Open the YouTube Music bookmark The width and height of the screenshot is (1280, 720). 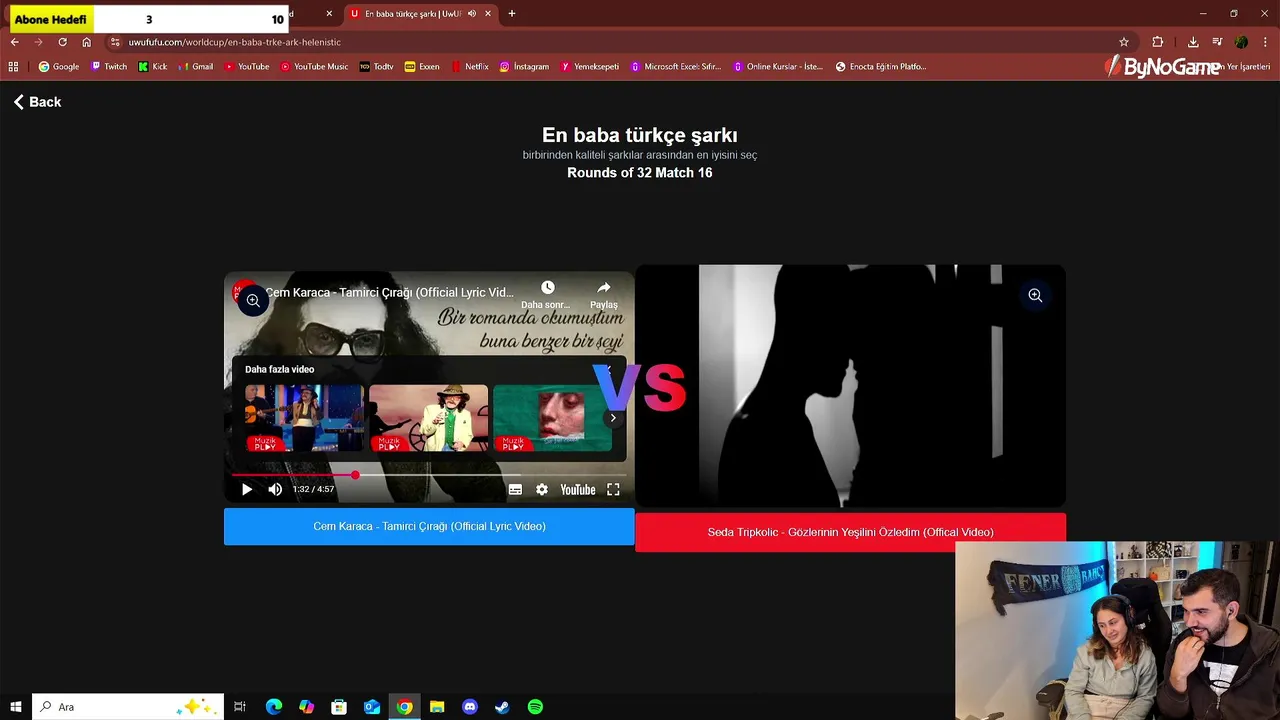coord(314,67)
